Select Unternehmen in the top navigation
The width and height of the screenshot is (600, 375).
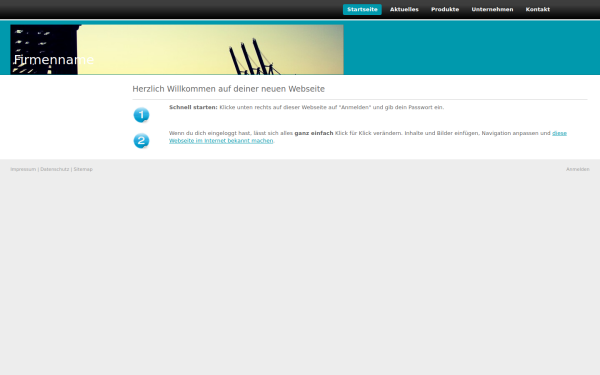(492, 10)
